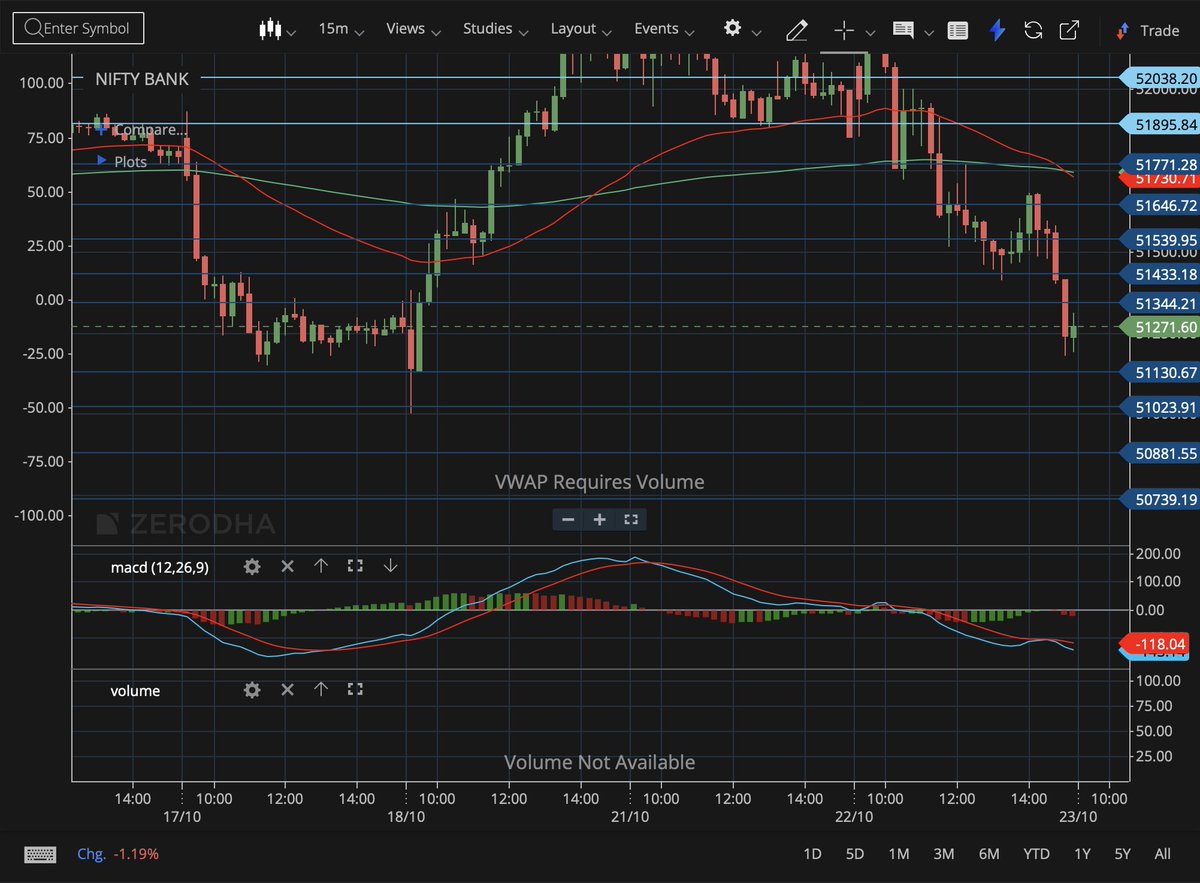Open the Layout dropdown menu
Image resolution: width=1200 pixels, height=883 pixels.
click(x=581, y=29)
